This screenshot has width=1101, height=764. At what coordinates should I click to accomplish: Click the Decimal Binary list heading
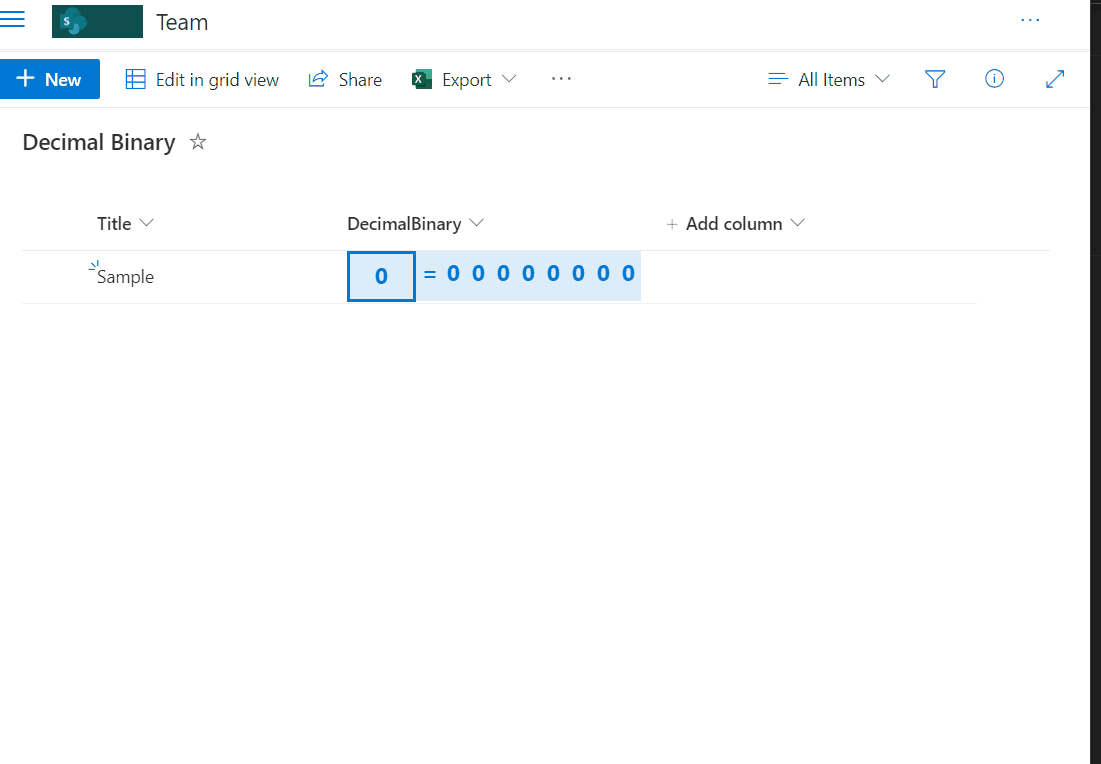99,143
